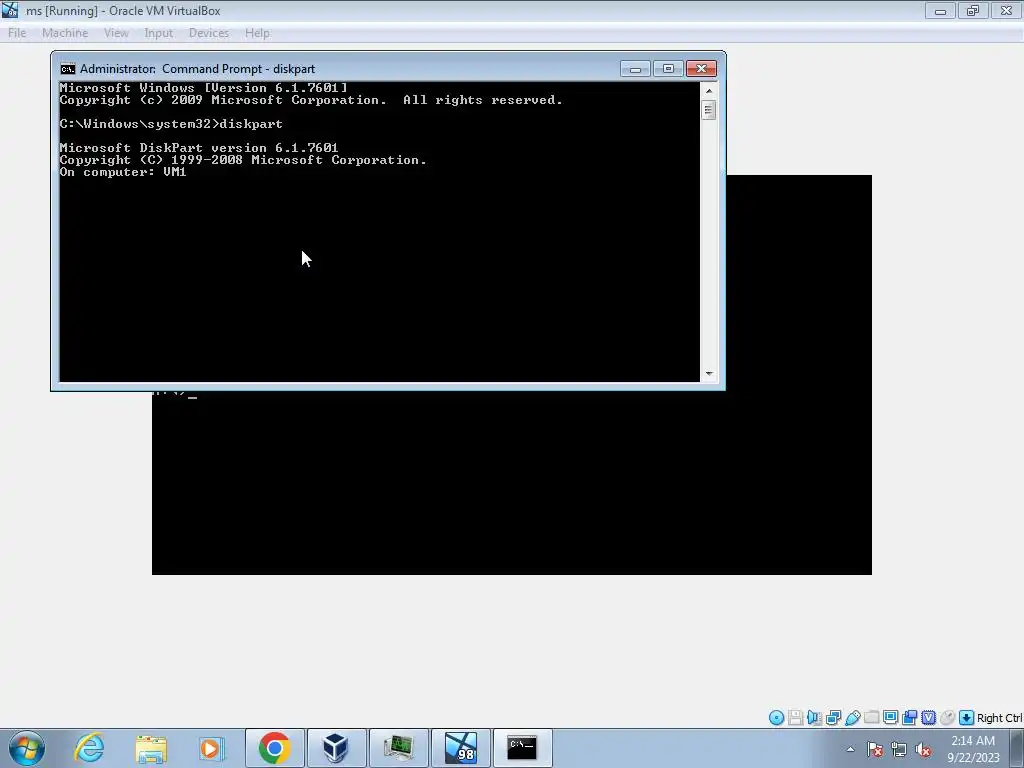This screenshot has width=1024, height=768.
Task: Switch to Command Prompt taskbar button
Action: [522, 748]
